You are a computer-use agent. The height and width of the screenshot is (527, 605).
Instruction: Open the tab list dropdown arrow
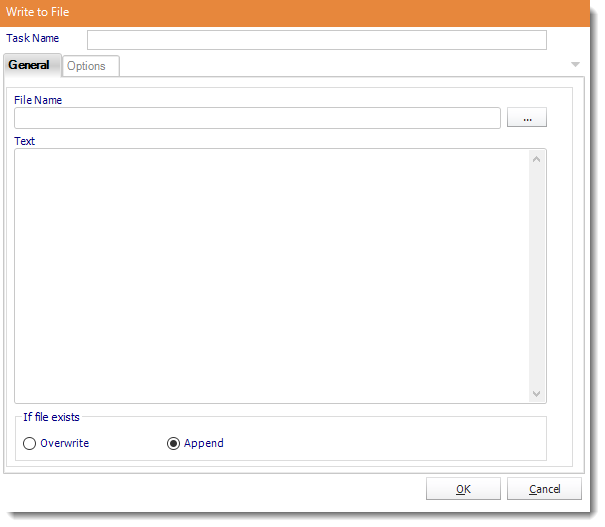point(575,64)
